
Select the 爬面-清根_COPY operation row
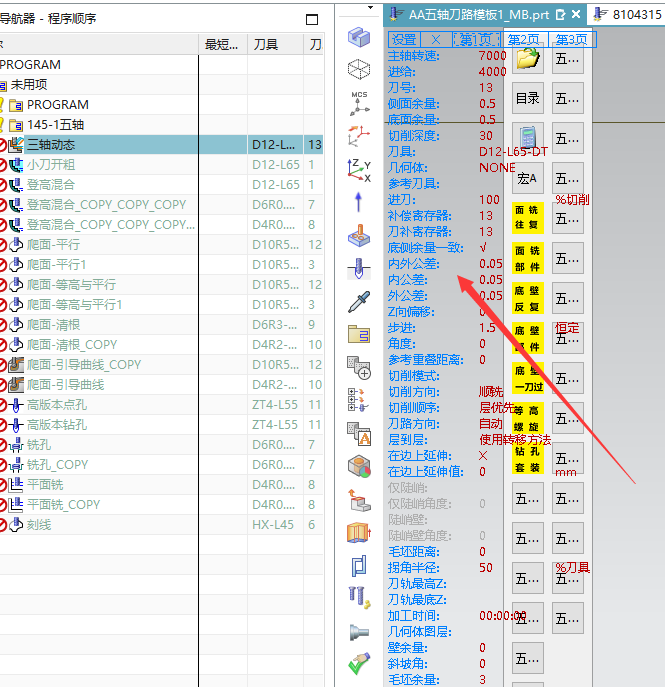click(161, 345)
